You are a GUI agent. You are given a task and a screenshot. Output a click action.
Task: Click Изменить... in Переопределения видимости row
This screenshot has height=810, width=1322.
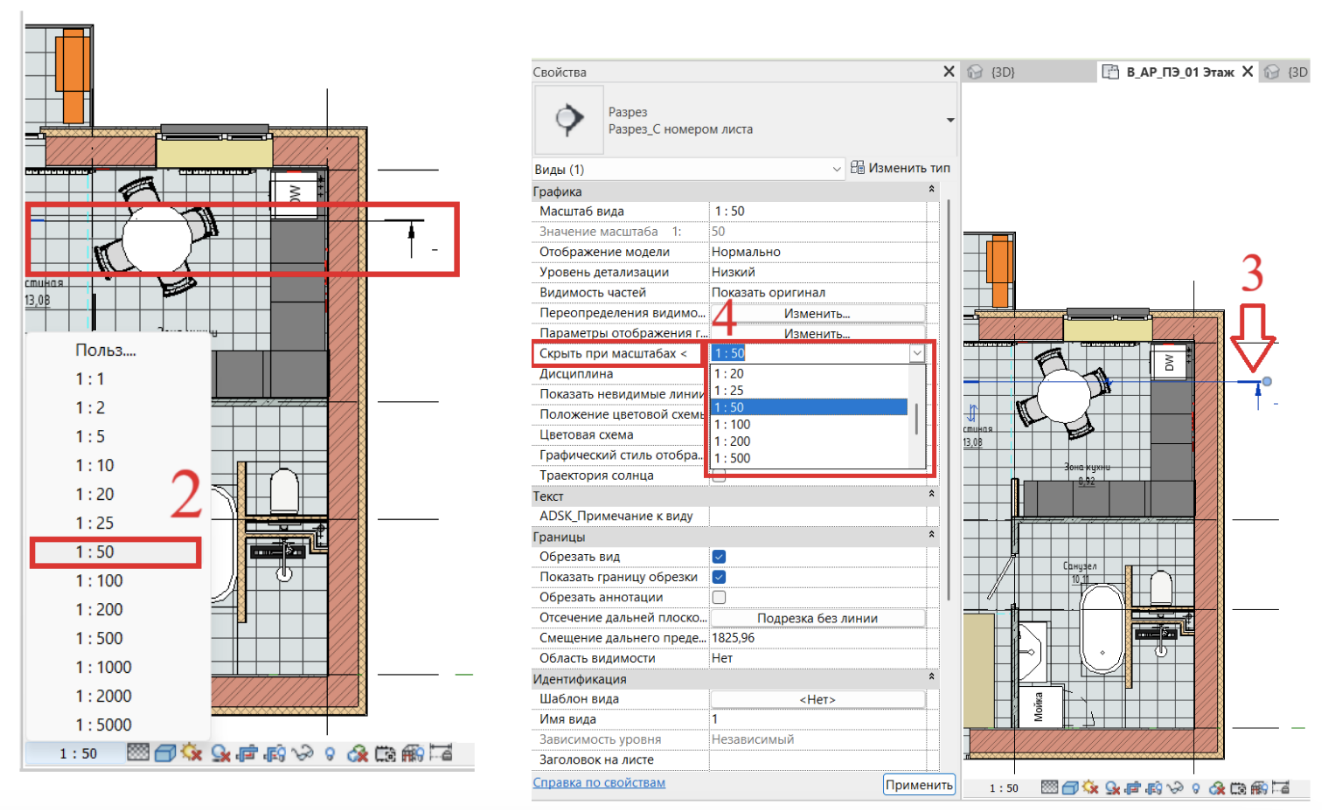click(817, 313)
